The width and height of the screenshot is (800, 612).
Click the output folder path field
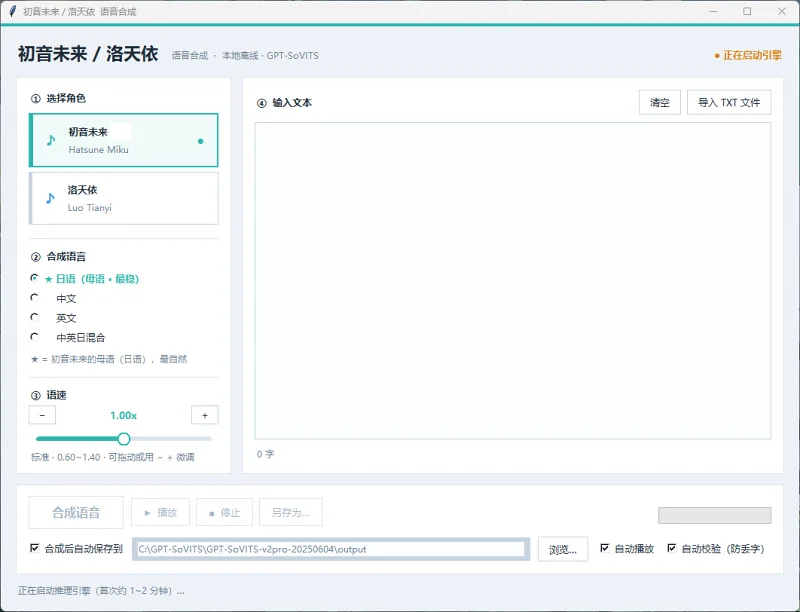coord(331,549)
